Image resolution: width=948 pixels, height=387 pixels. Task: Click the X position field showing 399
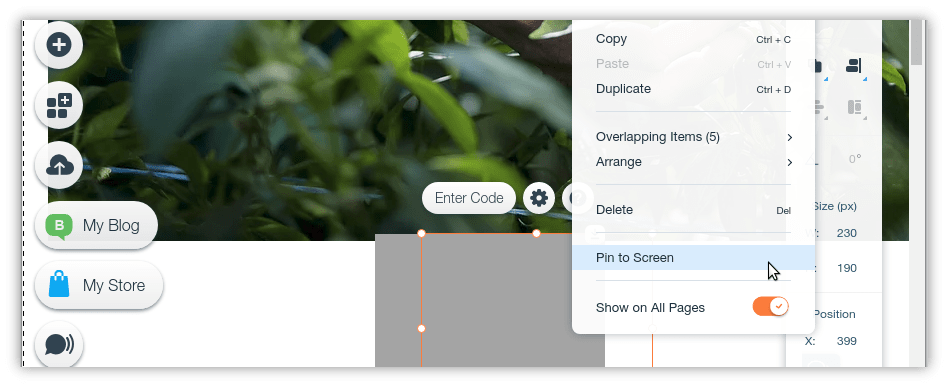(846, 341)
